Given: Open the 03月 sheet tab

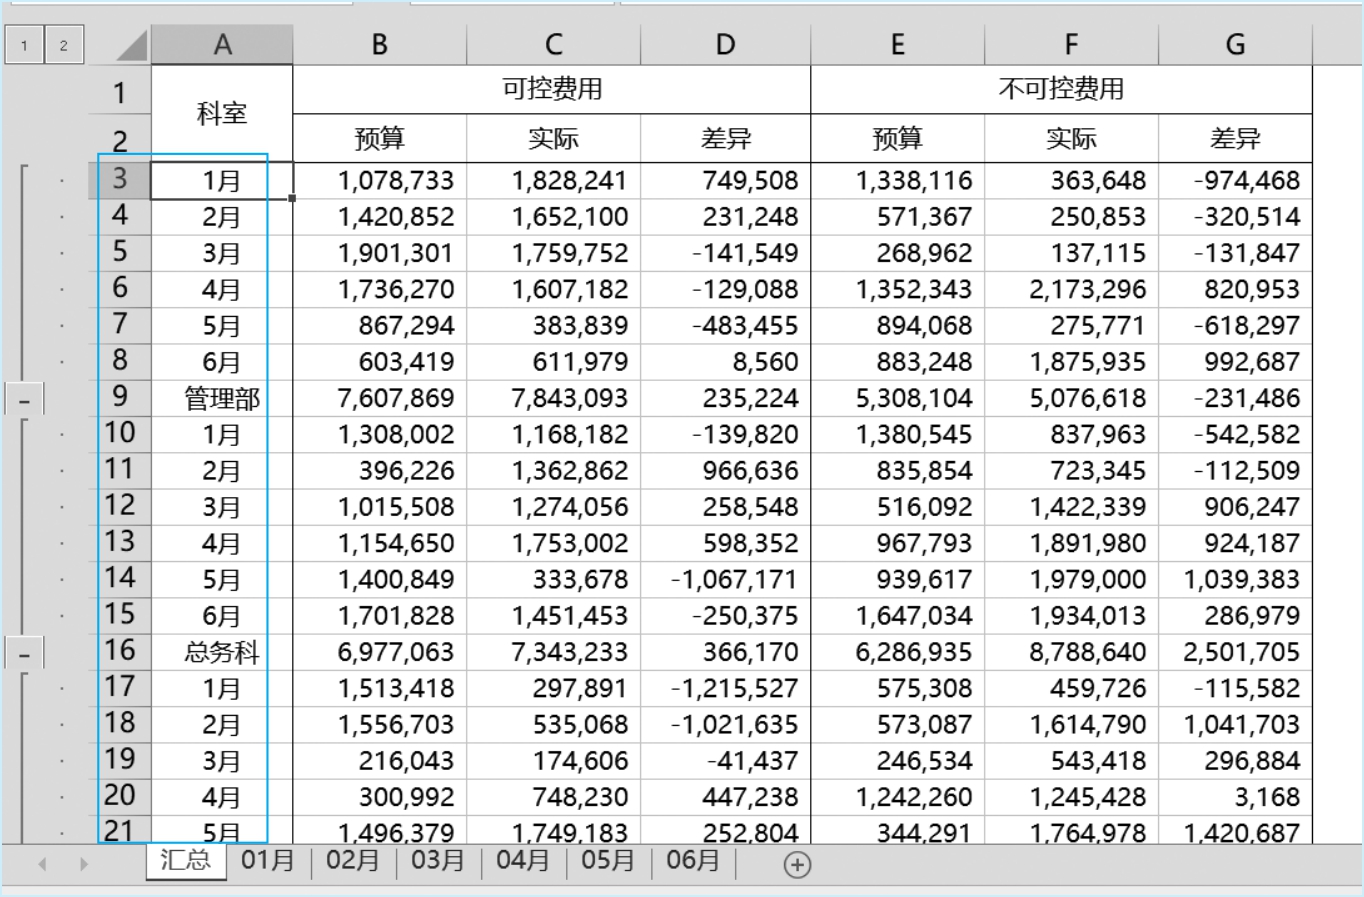Looking at the screenshot, I should (x=438, y=861).
